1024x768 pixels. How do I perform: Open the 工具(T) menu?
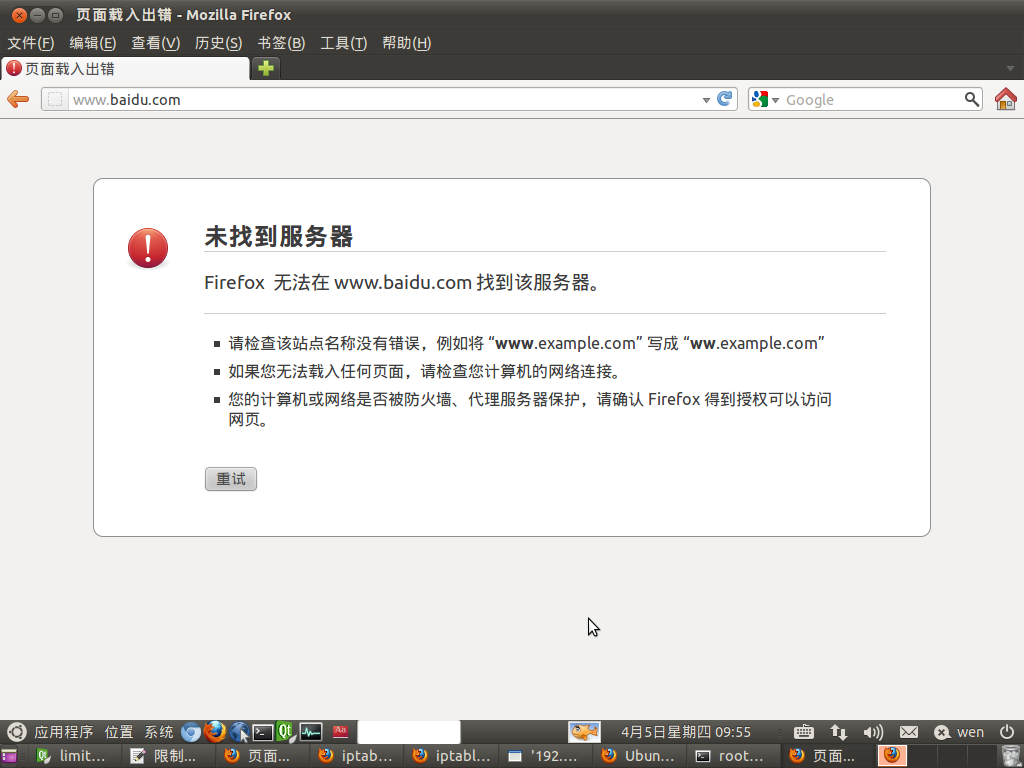click(344, 43)
